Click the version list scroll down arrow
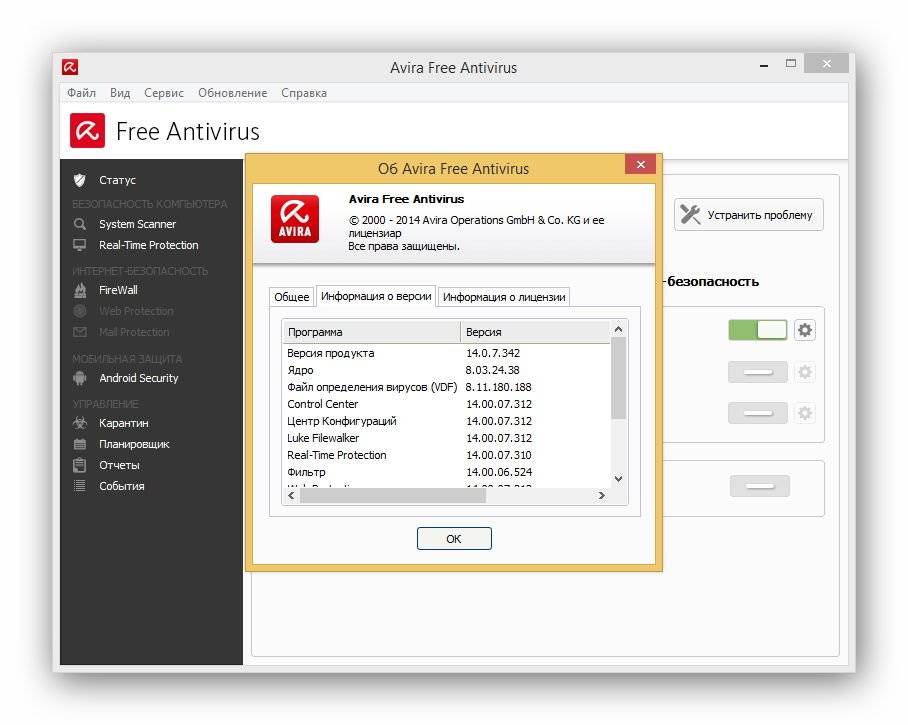The width and height of the screenshot is (908, 725). point(618,479)
